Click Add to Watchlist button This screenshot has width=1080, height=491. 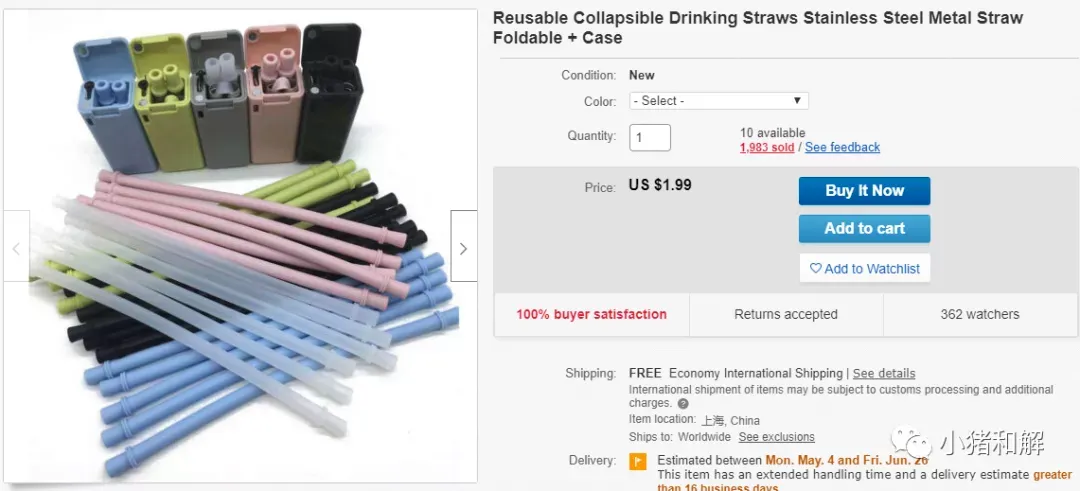pos(864,269)
